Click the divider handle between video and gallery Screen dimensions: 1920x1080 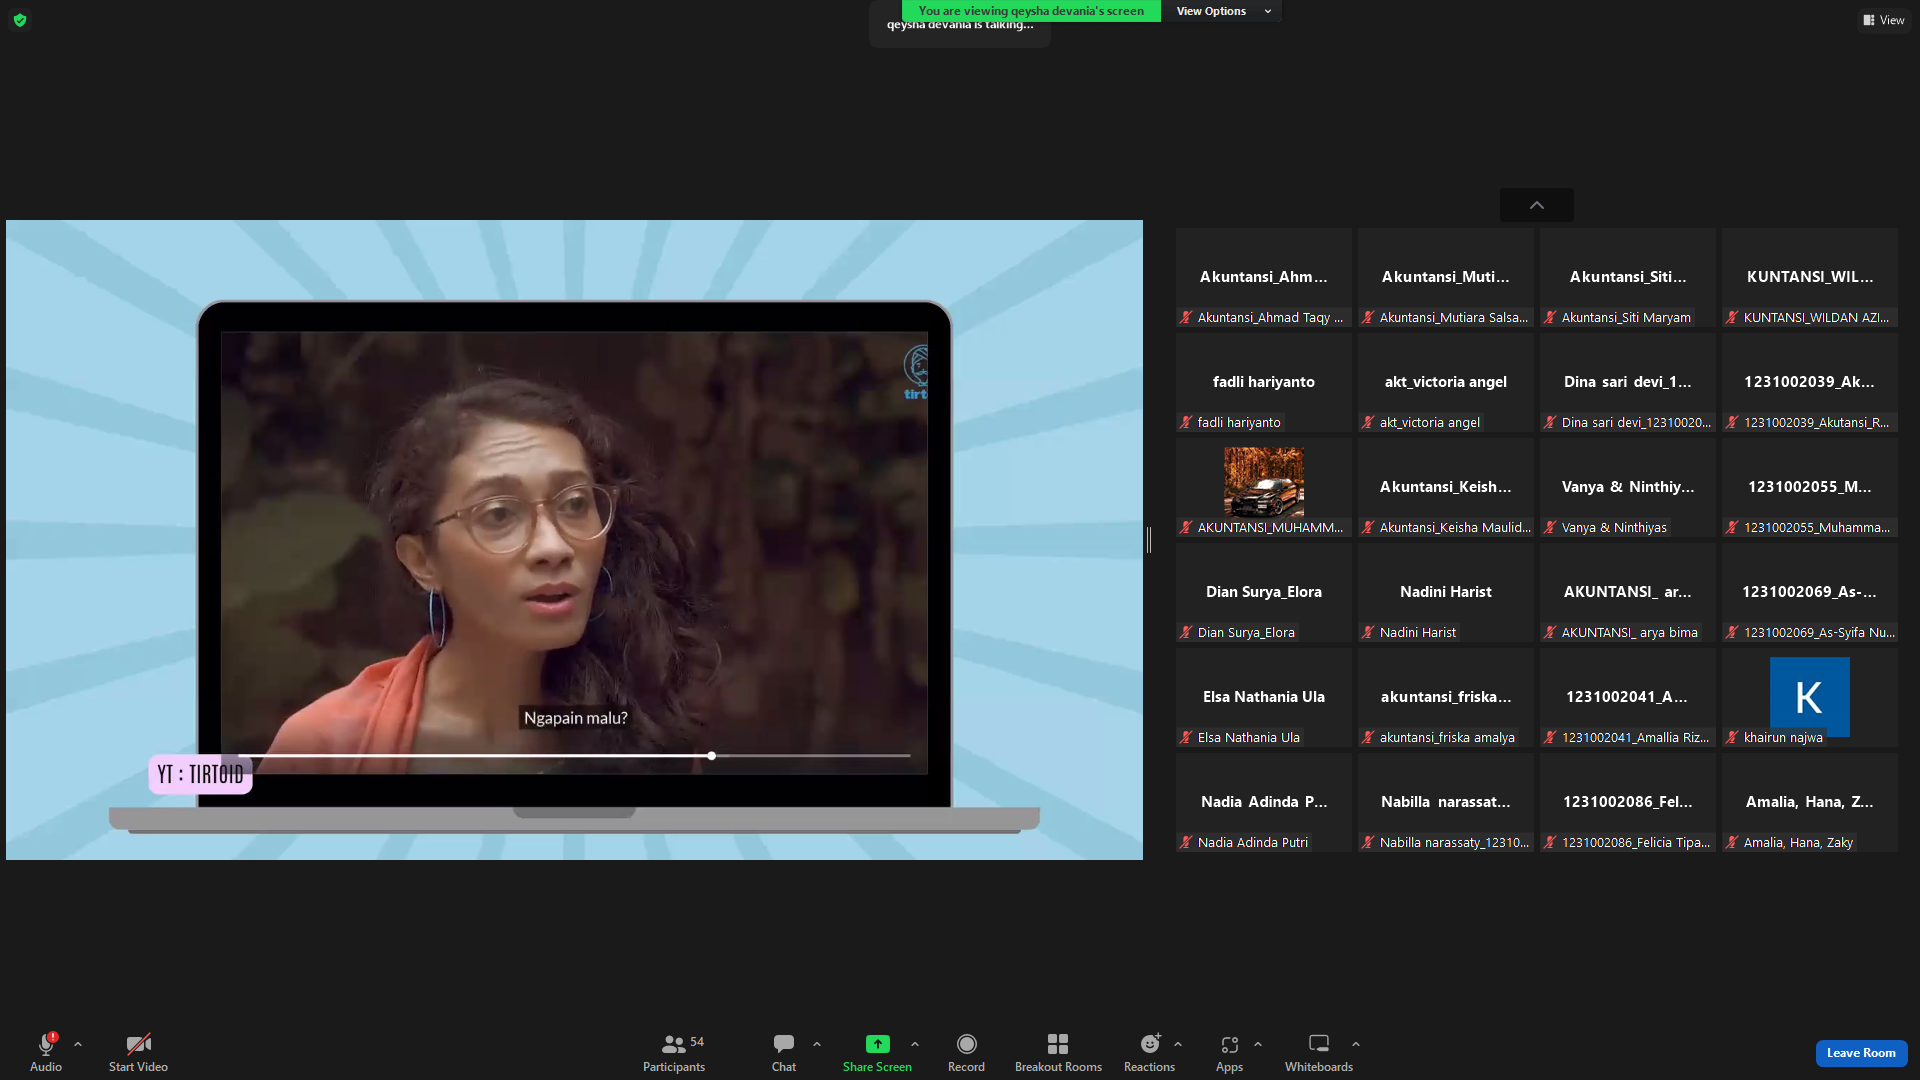tap(1149, 540)
